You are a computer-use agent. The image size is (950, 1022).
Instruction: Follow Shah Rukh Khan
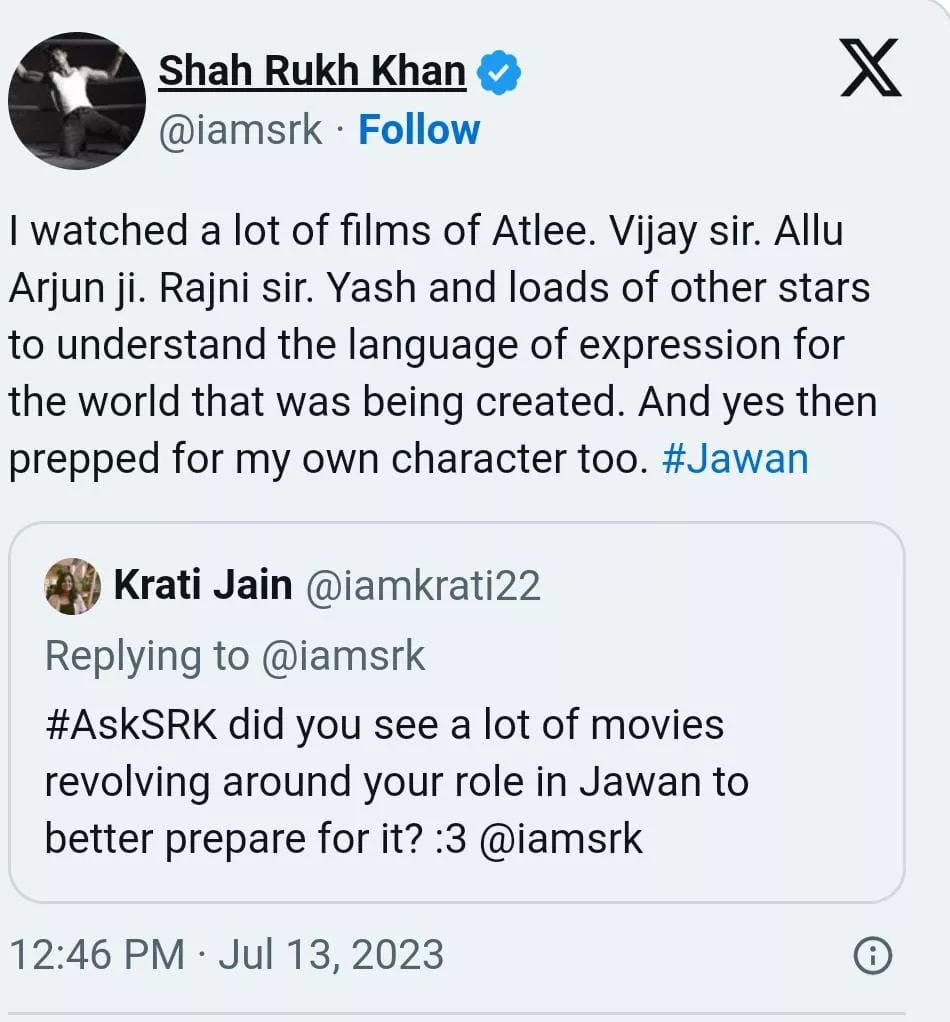[419, 130]
